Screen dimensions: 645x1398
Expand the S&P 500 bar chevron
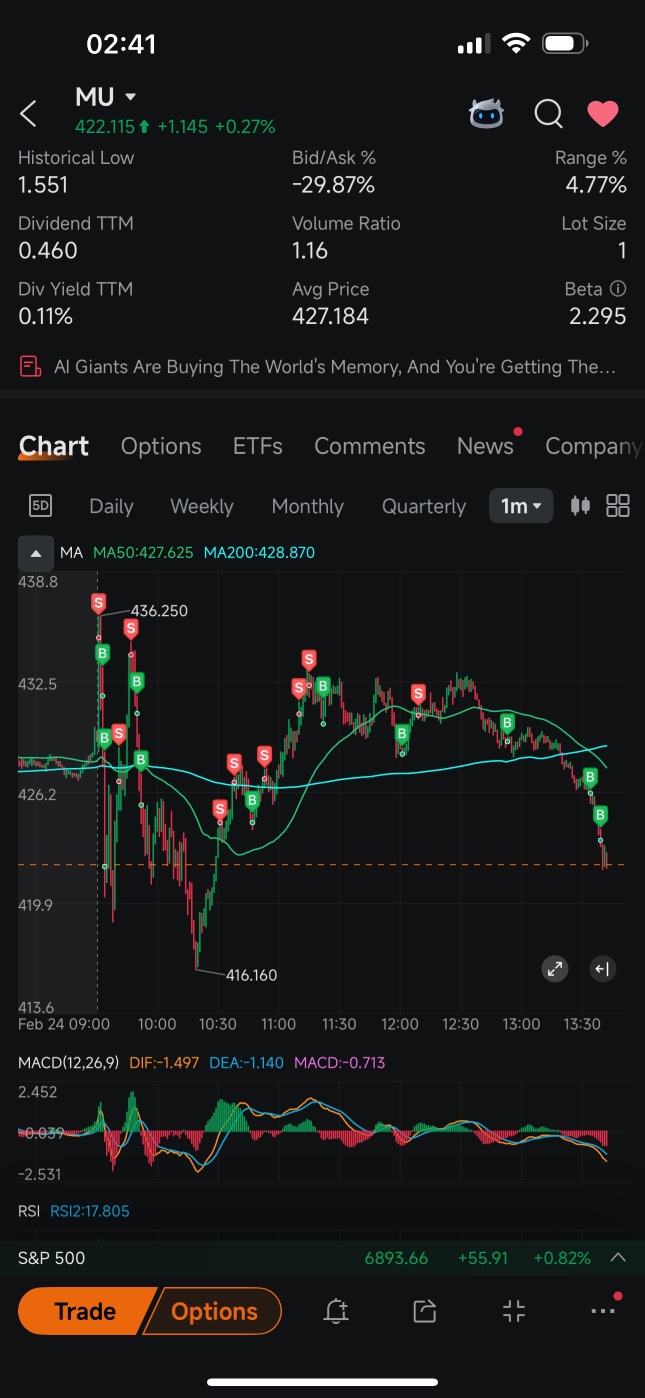click(618, 1258)
